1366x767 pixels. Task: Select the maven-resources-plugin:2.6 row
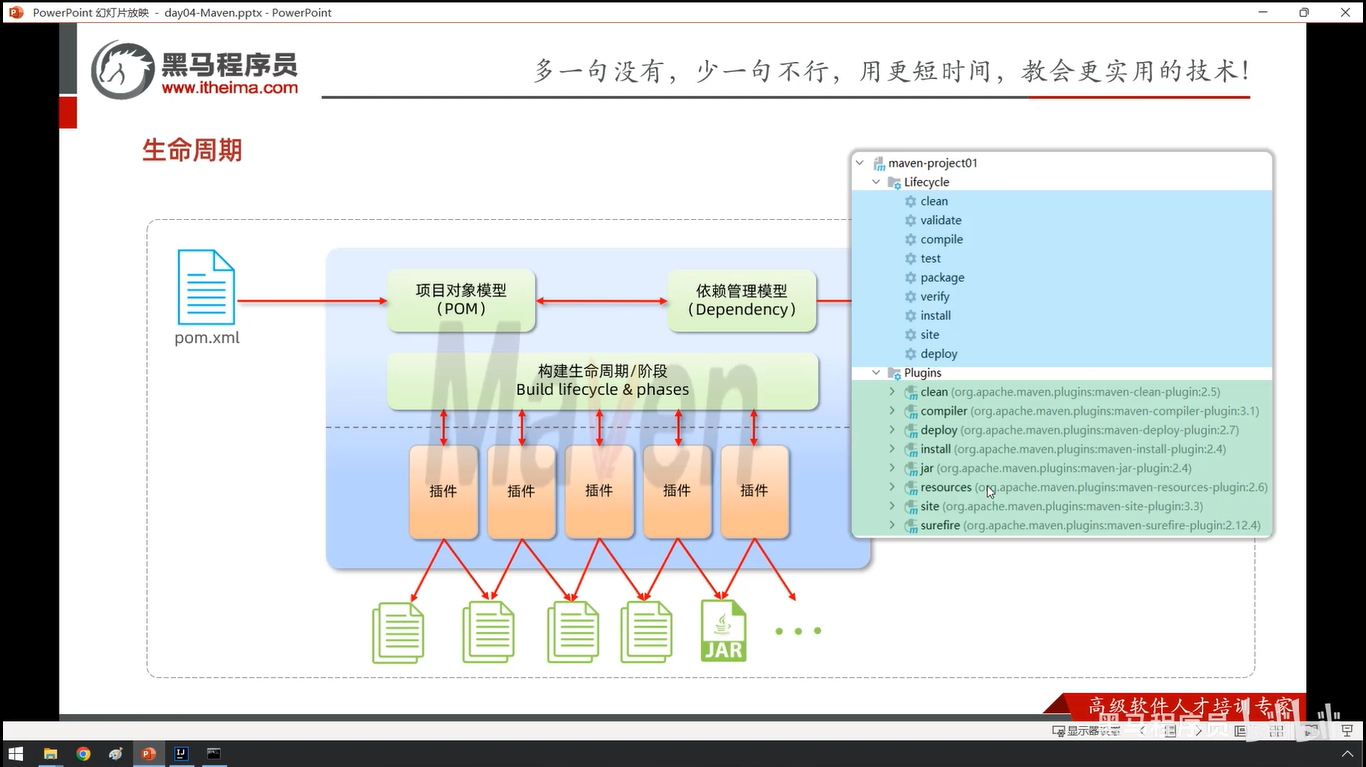[1061, 487]
